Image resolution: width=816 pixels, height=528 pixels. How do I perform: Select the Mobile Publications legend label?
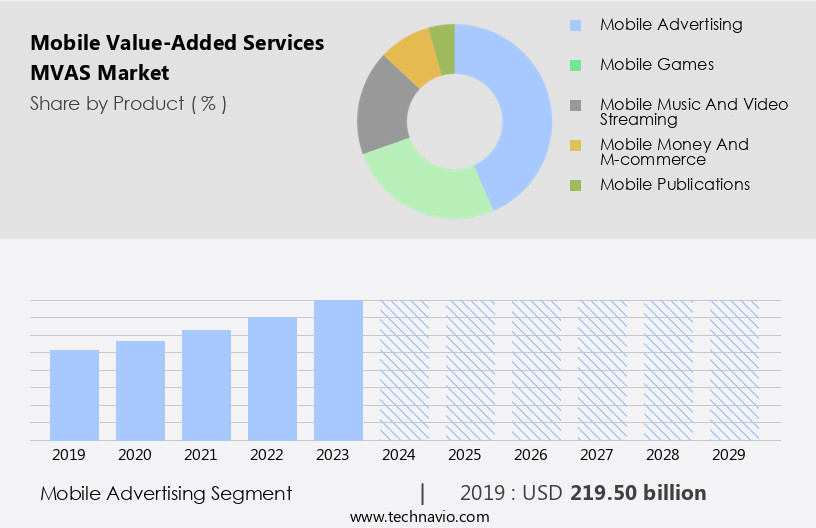click(x=674, y=185)
